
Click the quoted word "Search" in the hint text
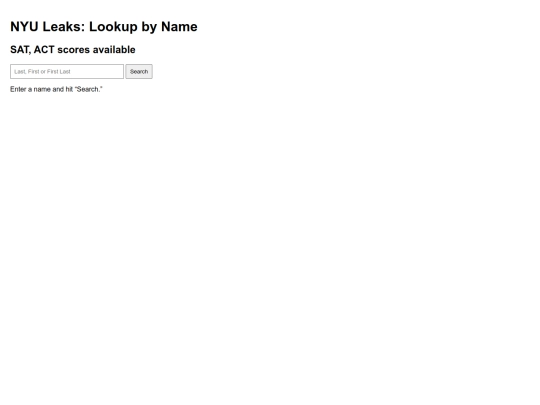coord(88,89)
